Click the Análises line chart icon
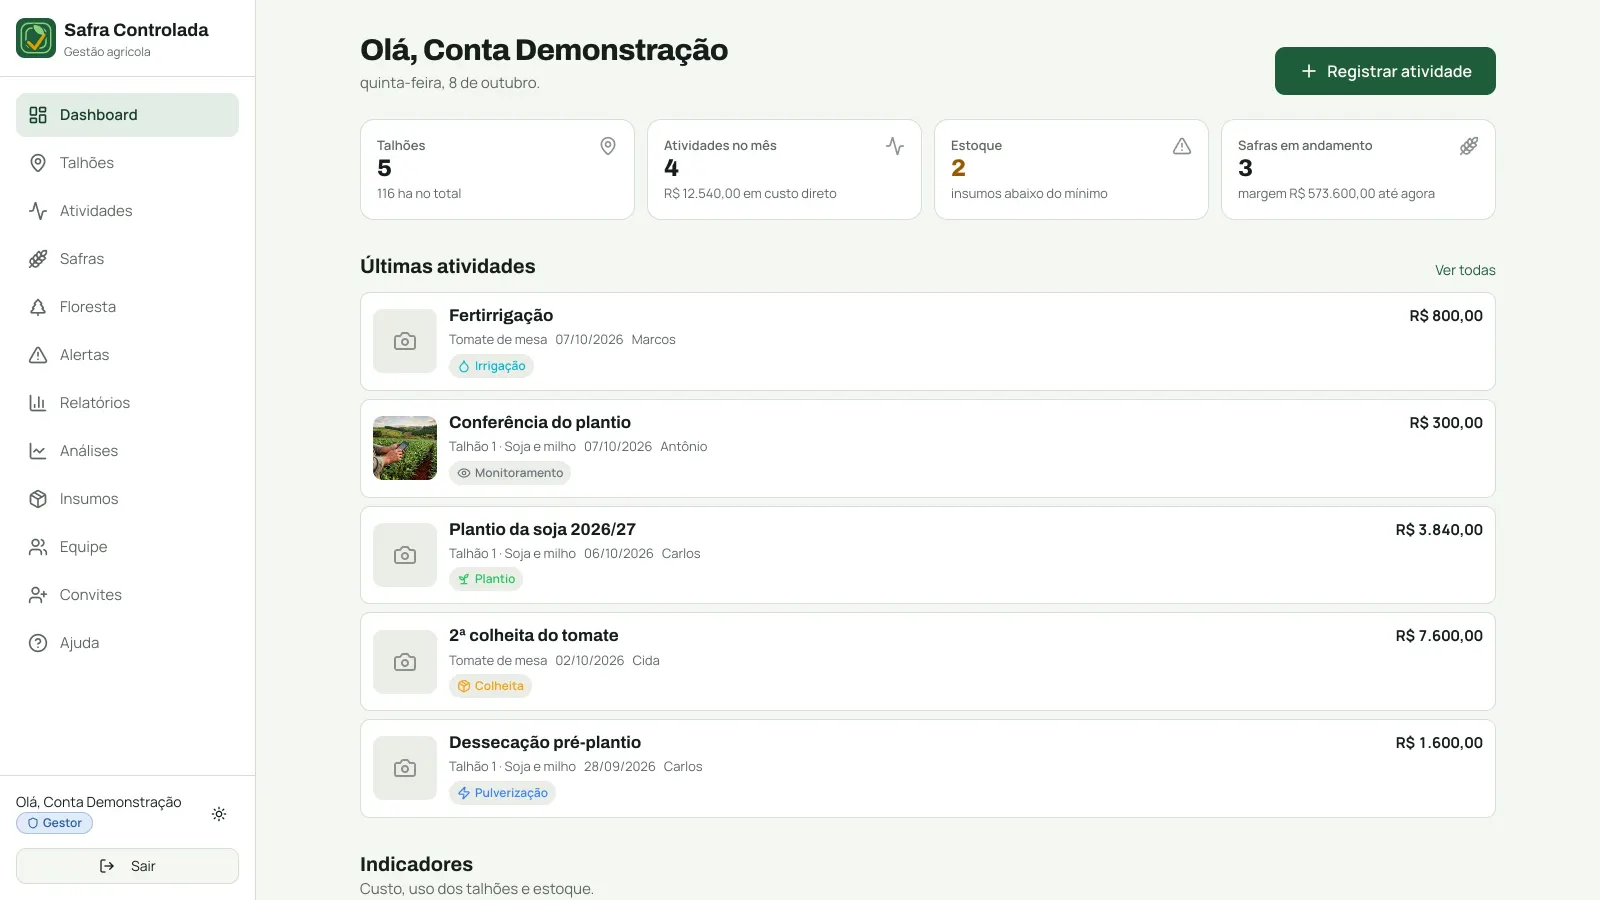Image resolution: width=1600 pixels, height=900 pixels. point(38,451)
